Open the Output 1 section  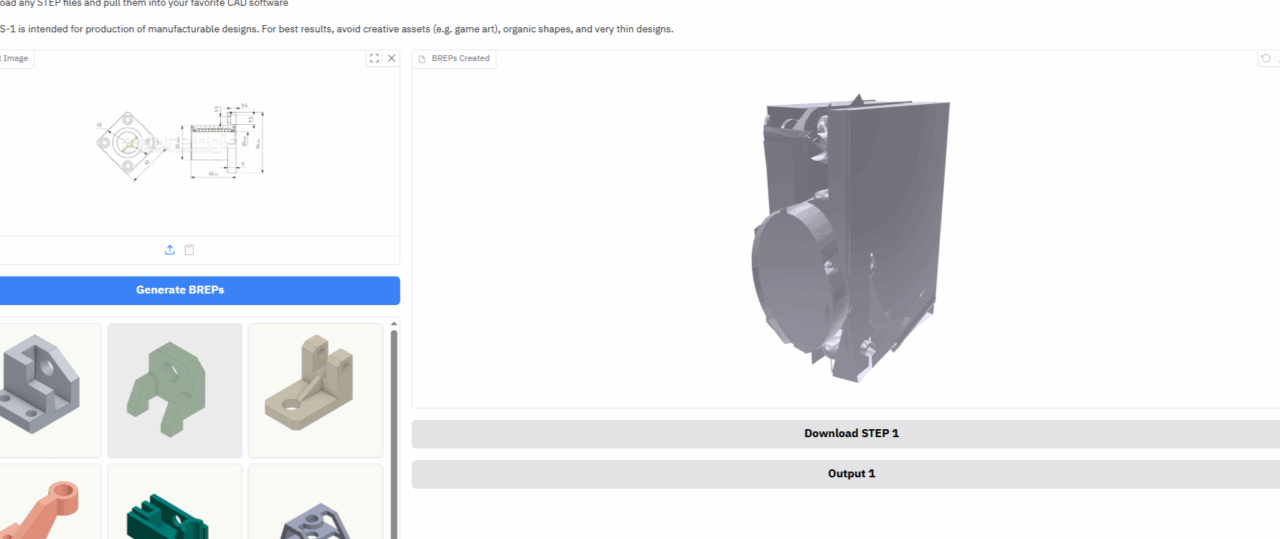[x=850, y=474]
